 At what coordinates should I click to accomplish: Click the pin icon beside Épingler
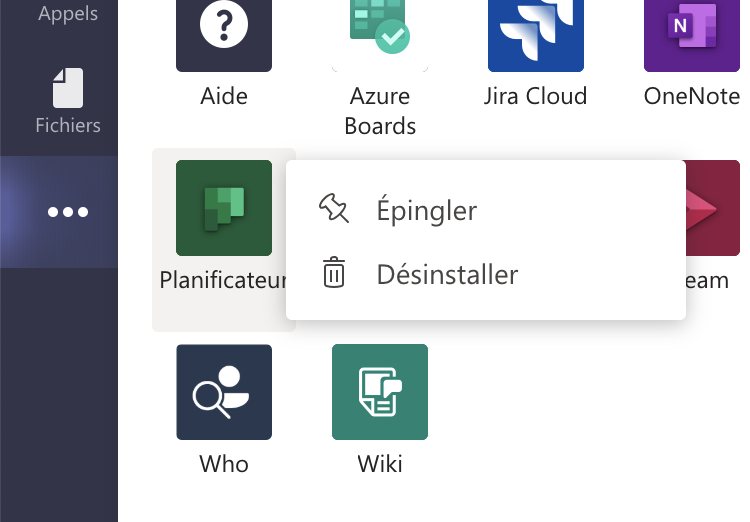click(333, 209)
